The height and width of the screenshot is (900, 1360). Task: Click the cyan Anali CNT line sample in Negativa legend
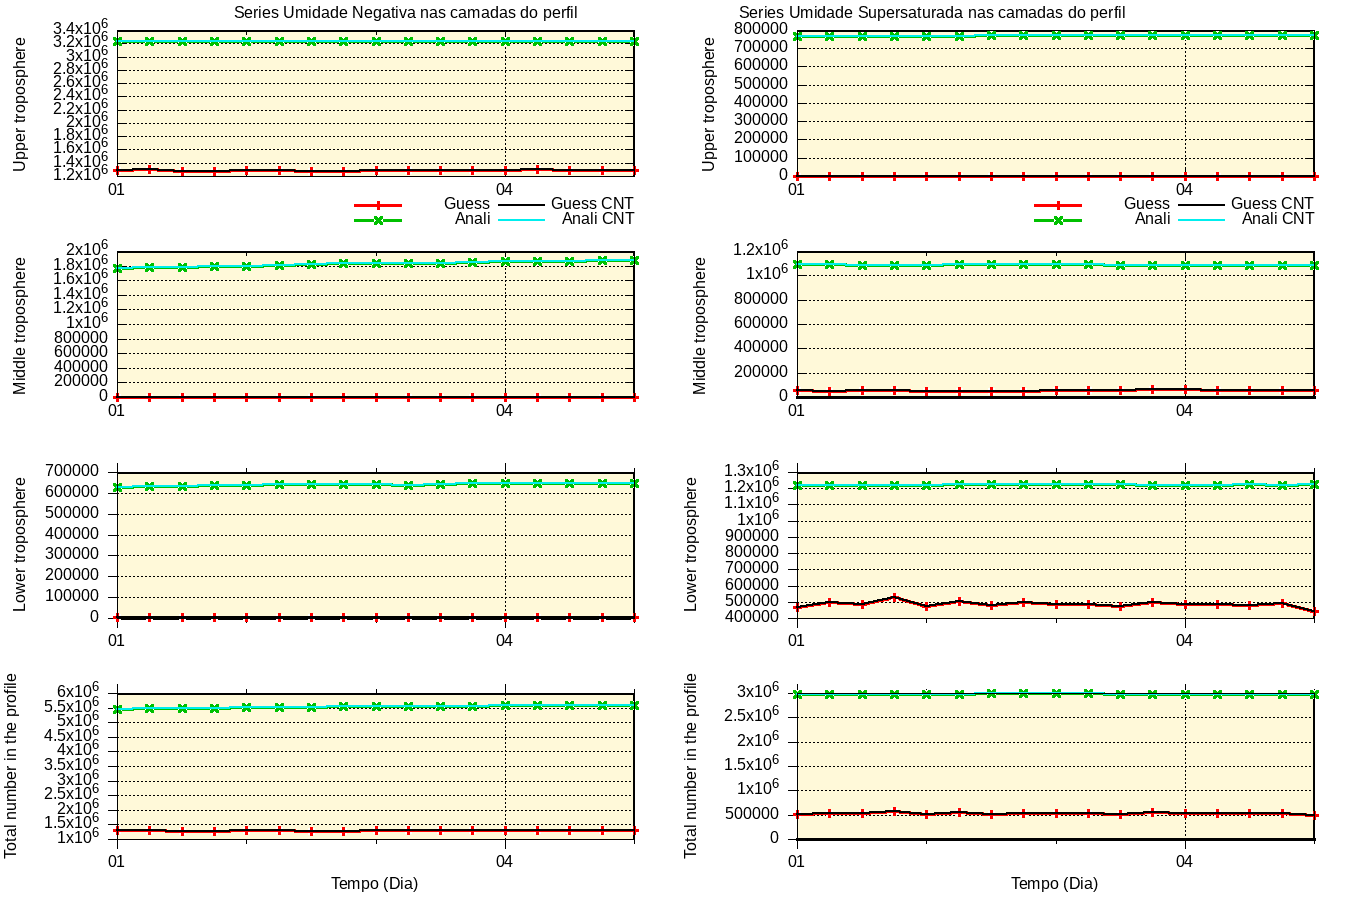pos(521,220)
